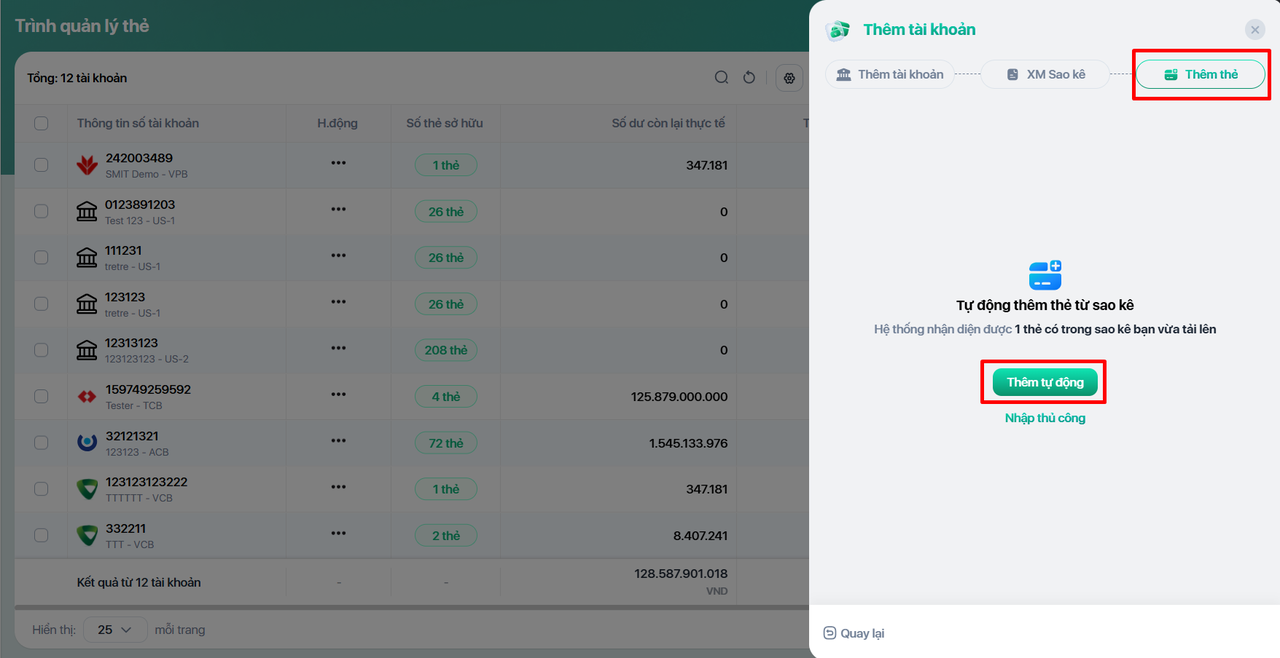Image resolution: width=1280 pixels, height=658 pixels.
Task: Expand the 208 thẻ badge for 12313123
Action: point(446,350)
